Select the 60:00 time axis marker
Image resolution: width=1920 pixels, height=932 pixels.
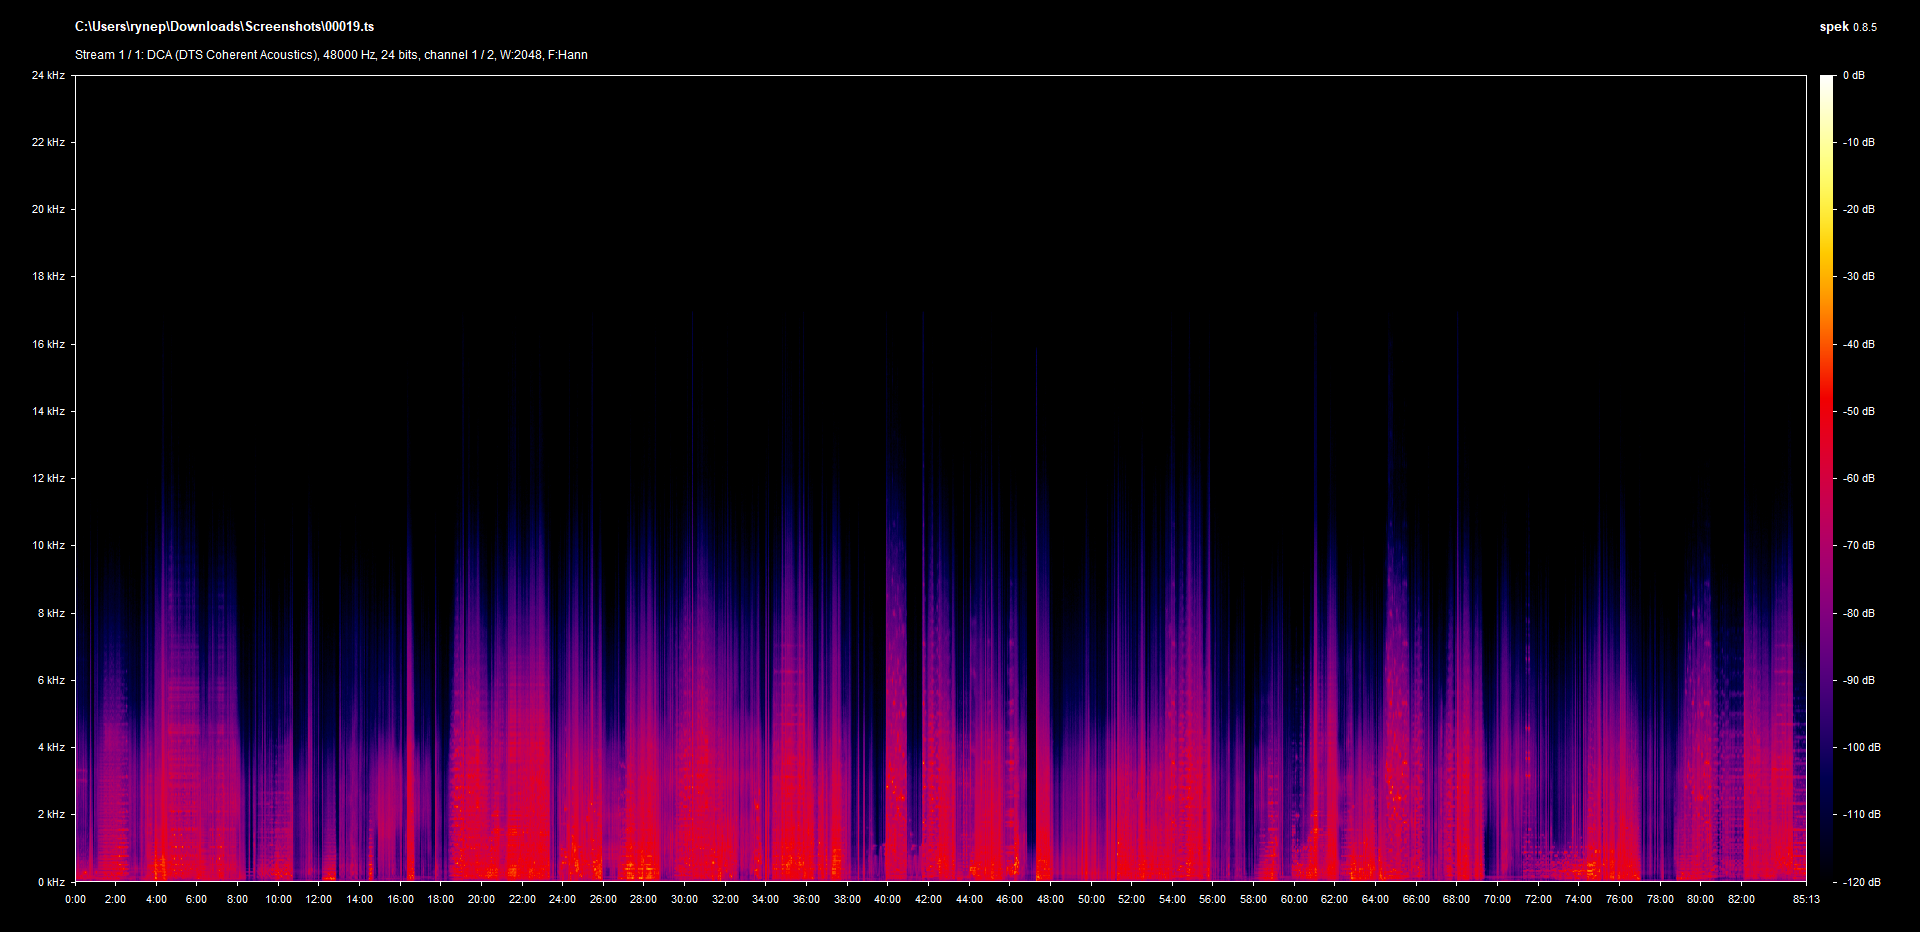[x=1294, y=899]
